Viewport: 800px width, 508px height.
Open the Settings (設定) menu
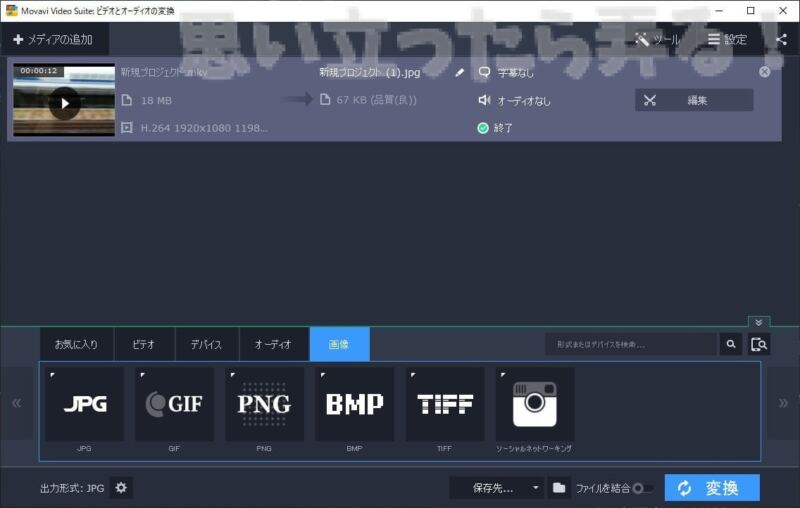click(728, 39)
